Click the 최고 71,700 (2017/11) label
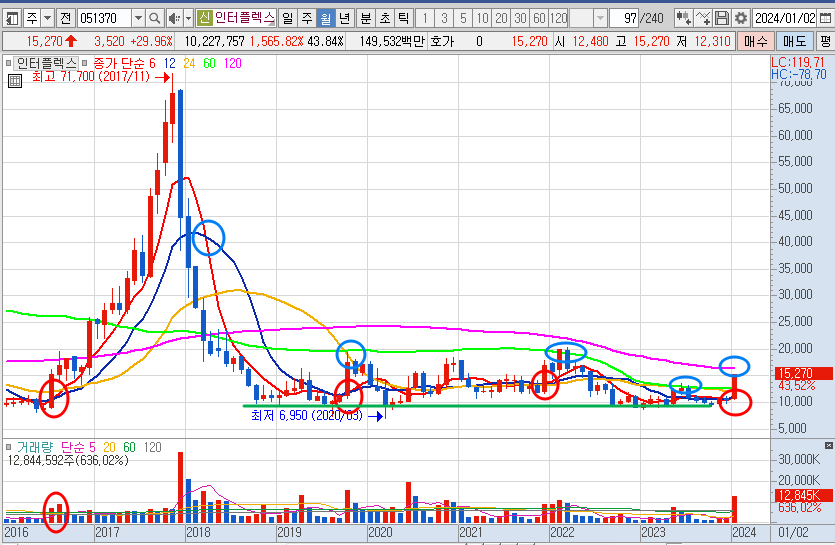835x545 pixels. (93, 77)
